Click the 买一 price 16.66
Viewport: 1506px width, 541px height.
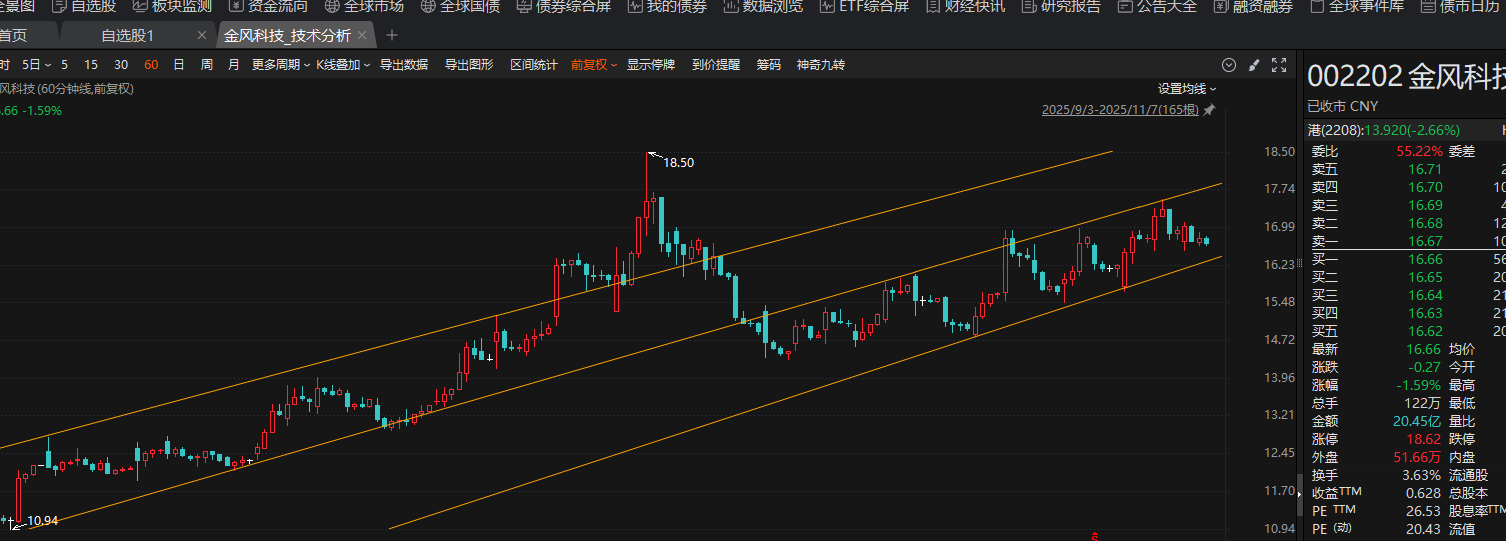[x=1426, y=259]
